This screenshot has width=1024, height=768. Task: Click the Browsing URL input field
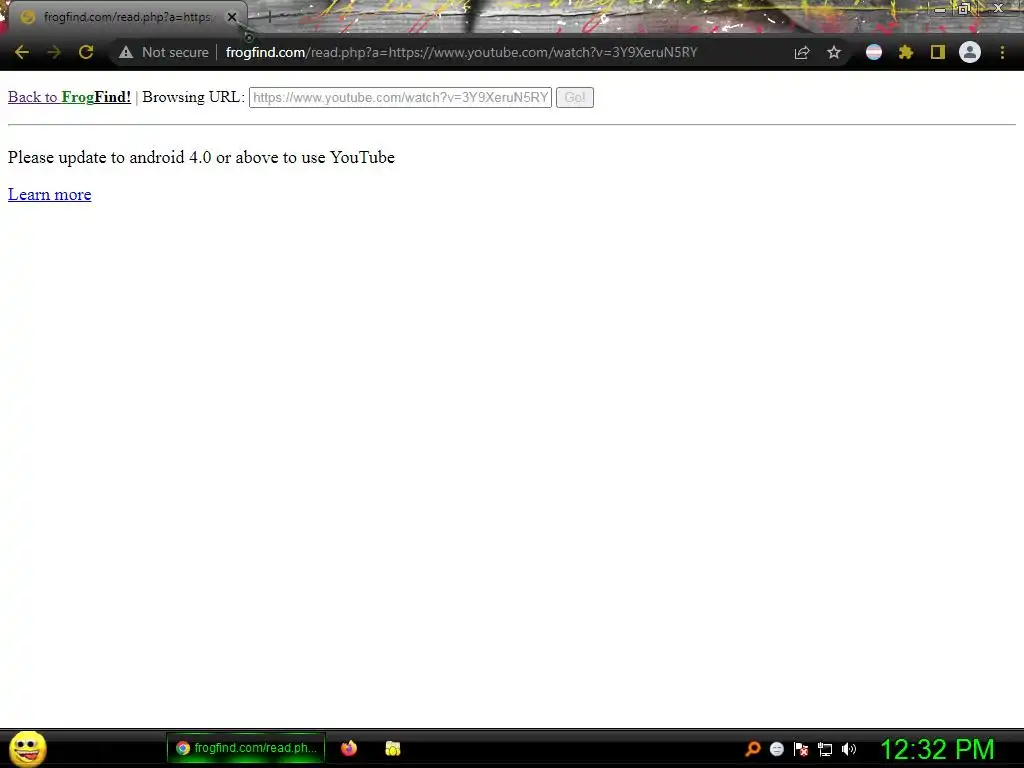tap(400, 97)
